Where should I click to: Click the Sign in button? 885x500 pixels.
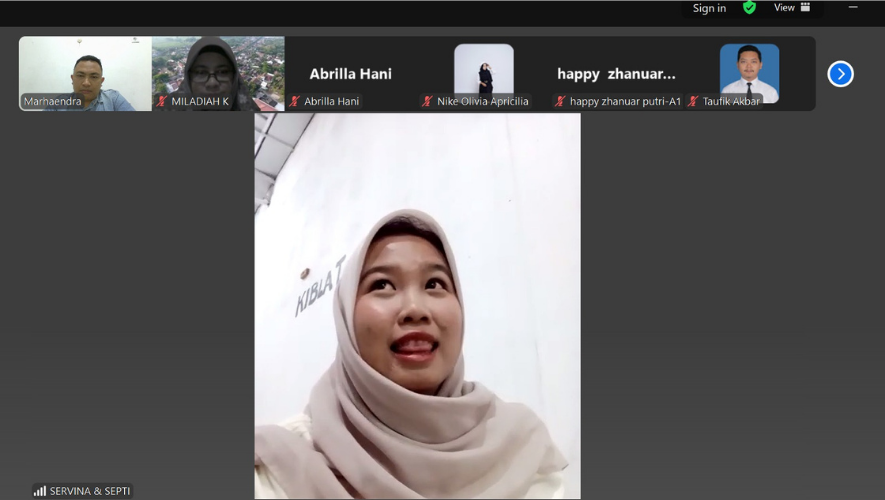[709, 8]
